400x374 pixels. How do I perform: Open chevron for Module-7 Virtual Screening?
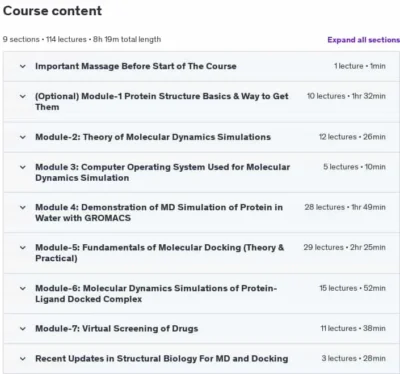coord(23,329)
